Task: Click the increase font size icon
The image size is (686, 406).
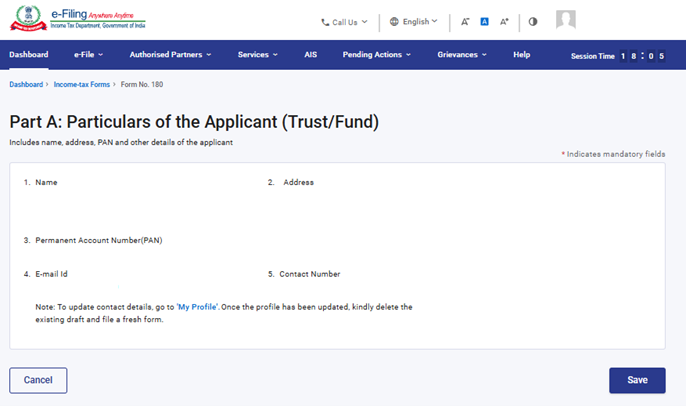Action: tap(504, 21)
